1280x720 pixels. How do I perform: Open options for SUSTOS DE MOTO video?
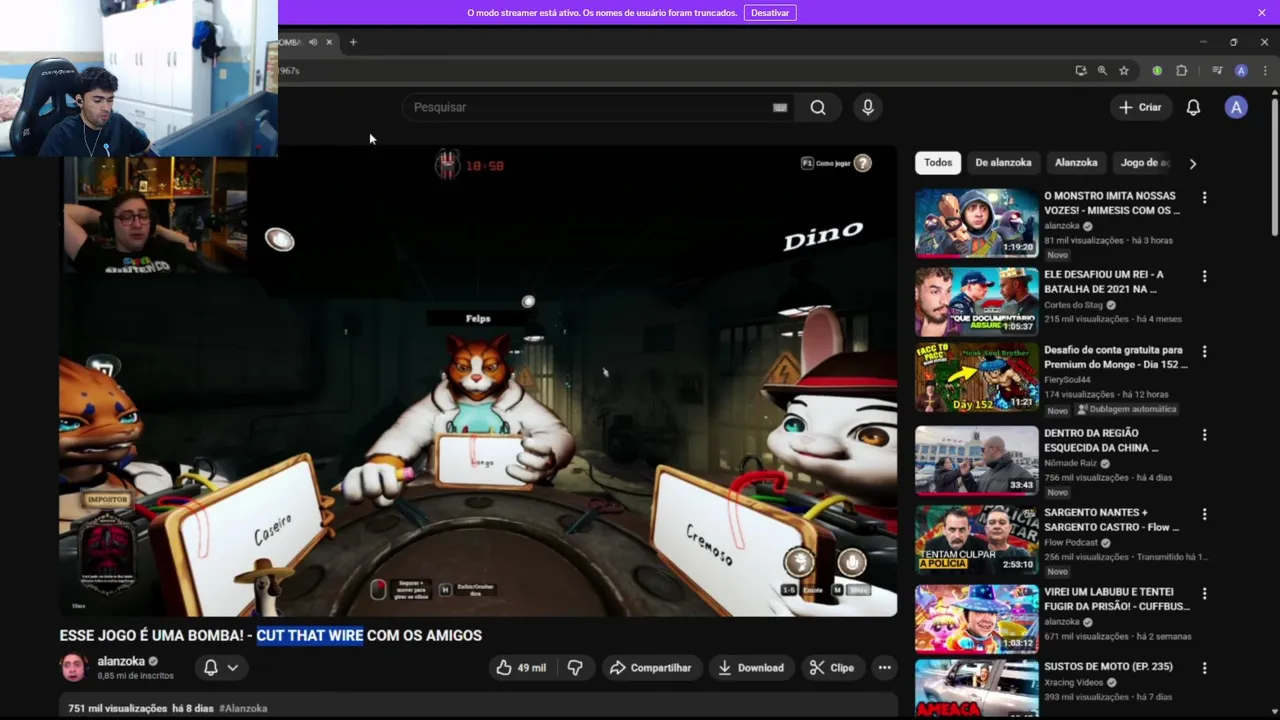point(1204,668)
